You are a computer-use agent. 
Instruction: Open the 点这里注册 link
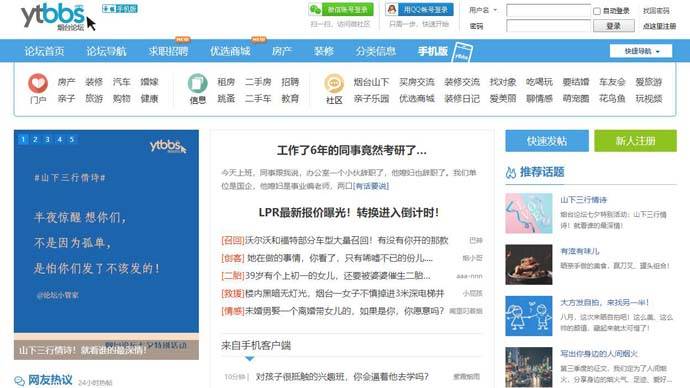pos(659,26)
